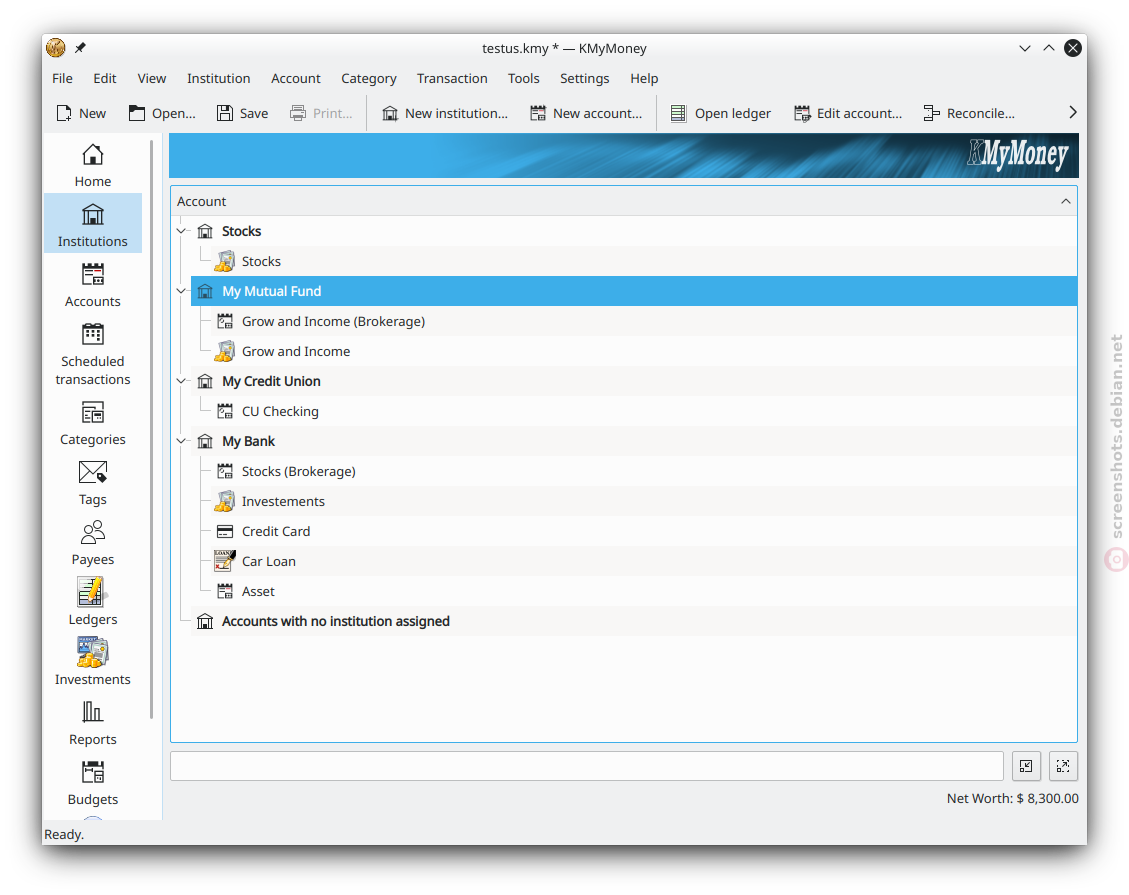
Task: Save the file via toolbar
Action: point(243,113)
